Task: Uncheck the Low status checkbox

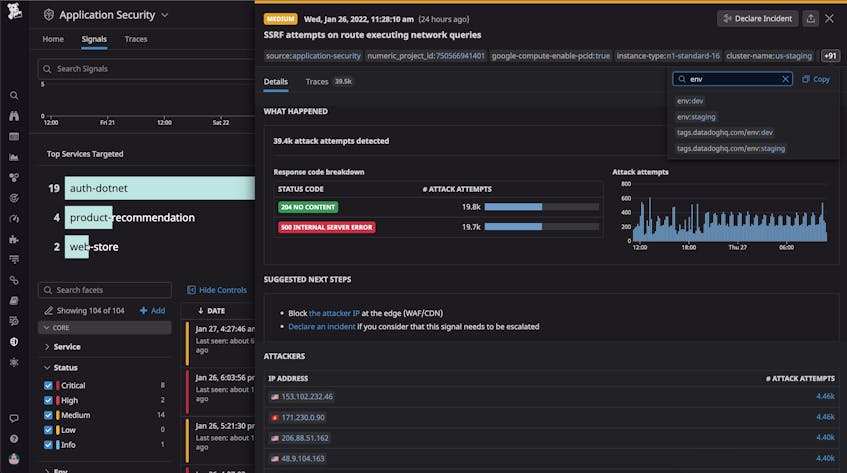Action: (48, 430)
